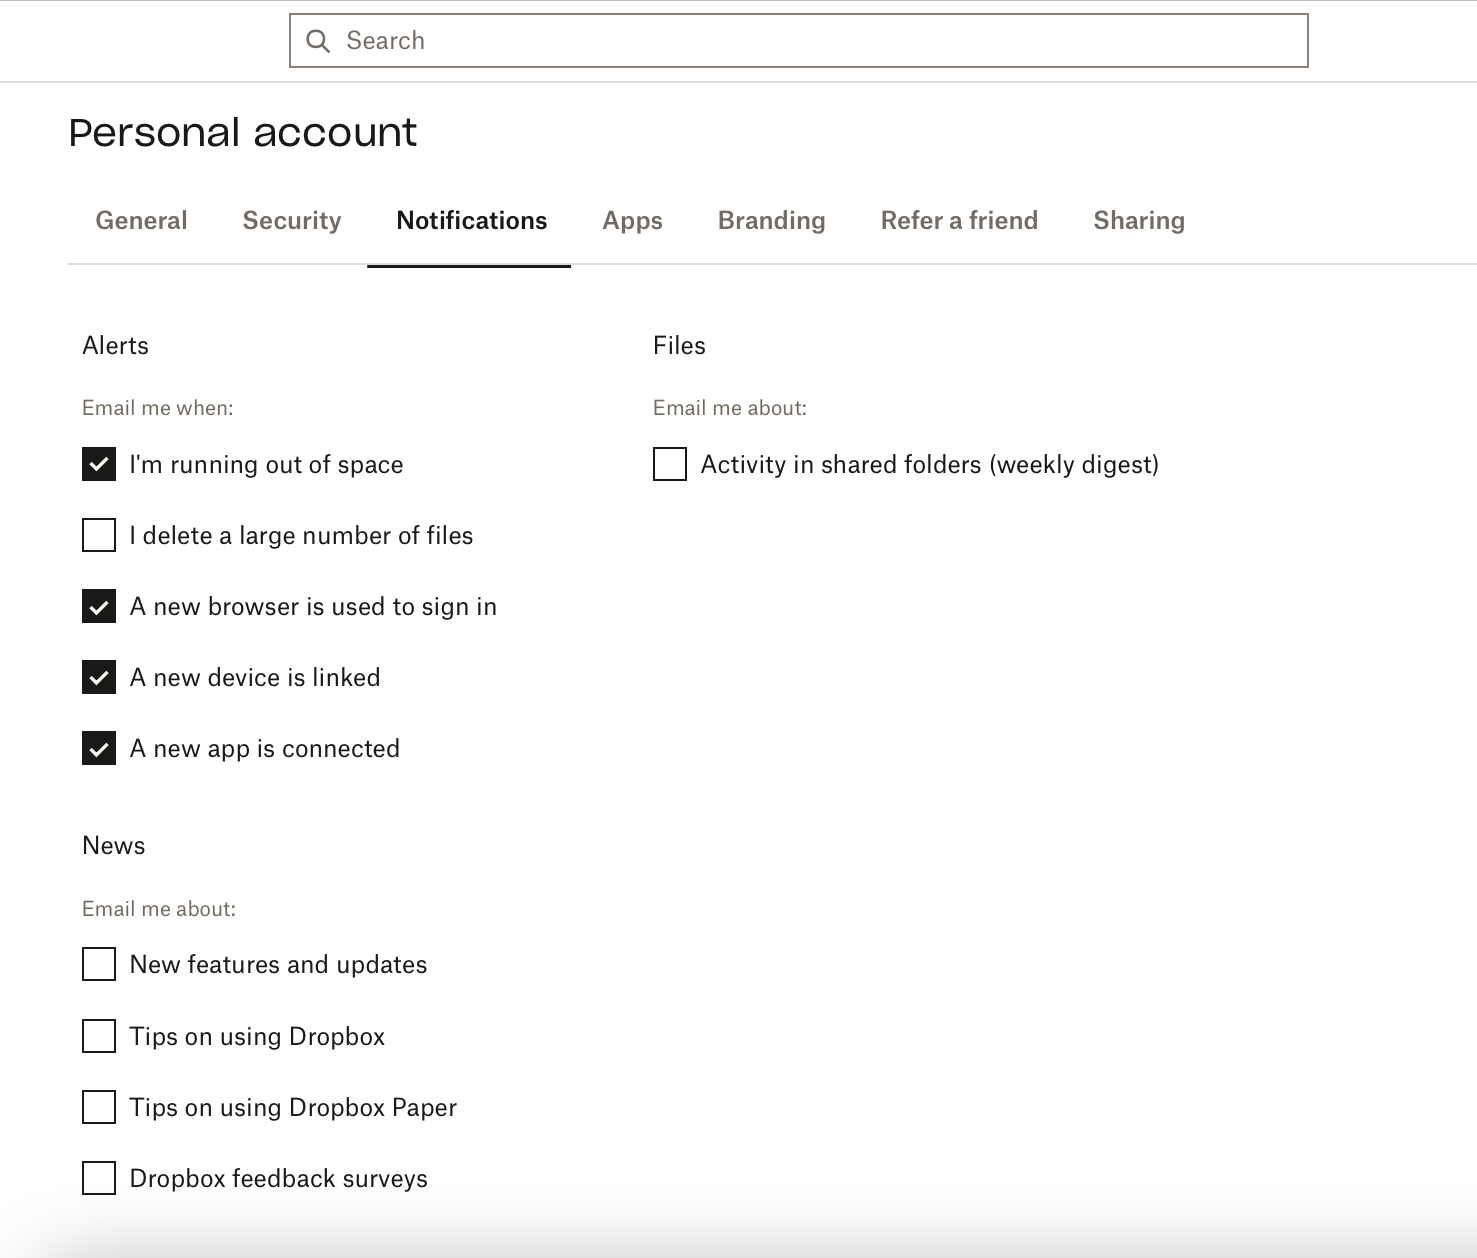Disable "A new browser is used to sign in"
Screen dimensions: 1477x1258
pyautogui.click(x=99, y=606)
